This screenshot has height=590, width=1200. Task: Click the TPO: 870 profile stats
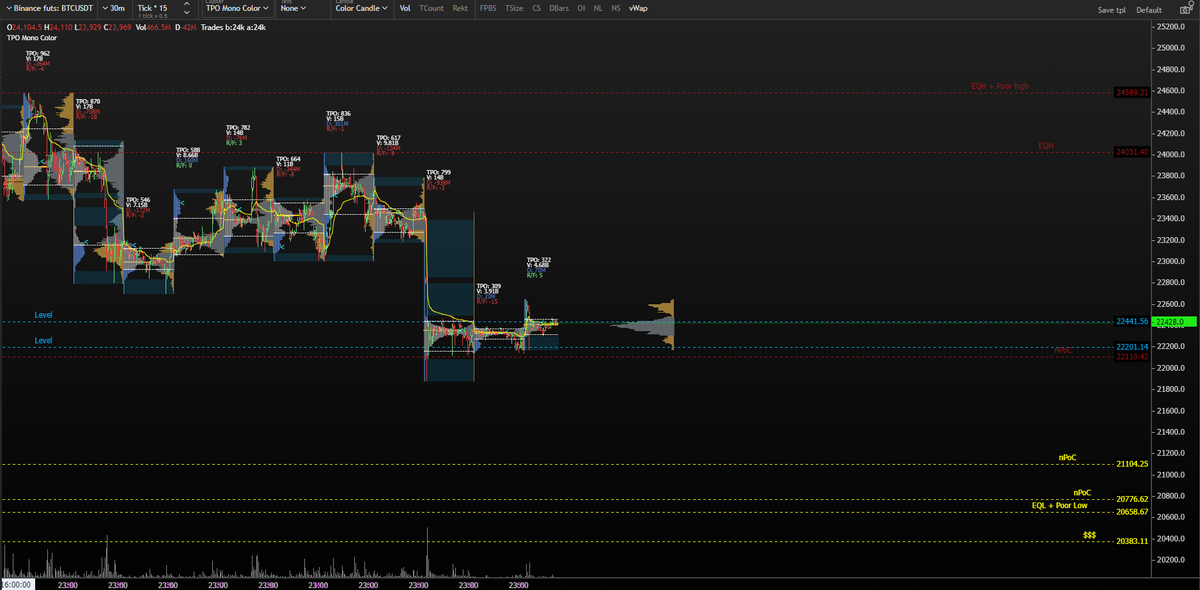click(88, 109)
